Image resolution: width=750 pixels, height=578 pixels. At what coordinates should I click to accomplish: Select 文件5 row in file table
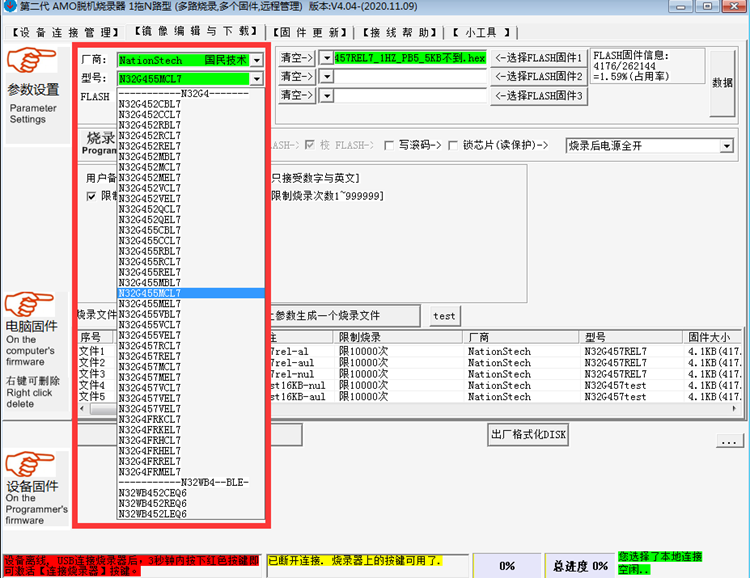(410, 397)
